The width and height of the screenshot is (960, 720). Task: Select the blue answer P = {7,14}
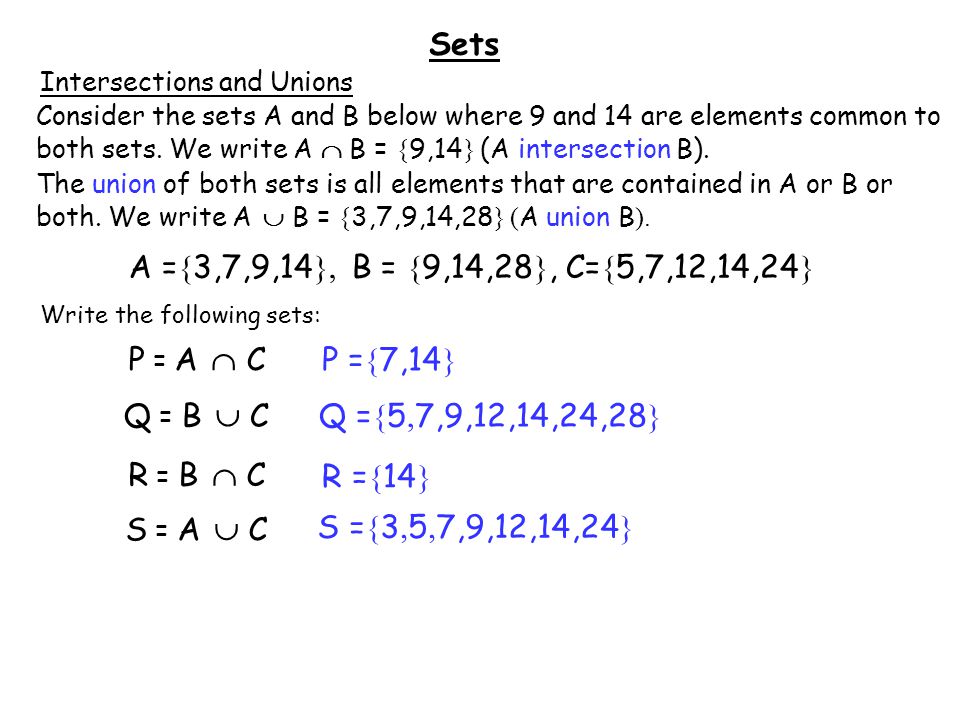click(388, 359)
